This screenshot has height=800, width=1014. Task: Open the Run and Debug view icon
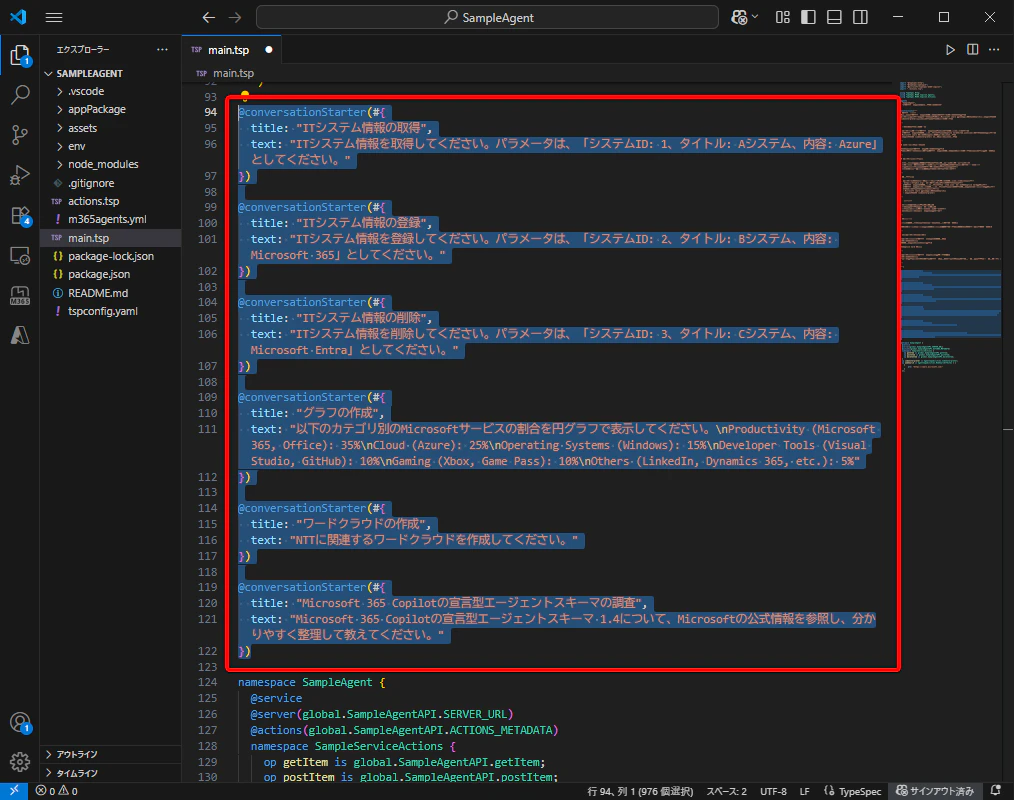click(x=20, y=175)
